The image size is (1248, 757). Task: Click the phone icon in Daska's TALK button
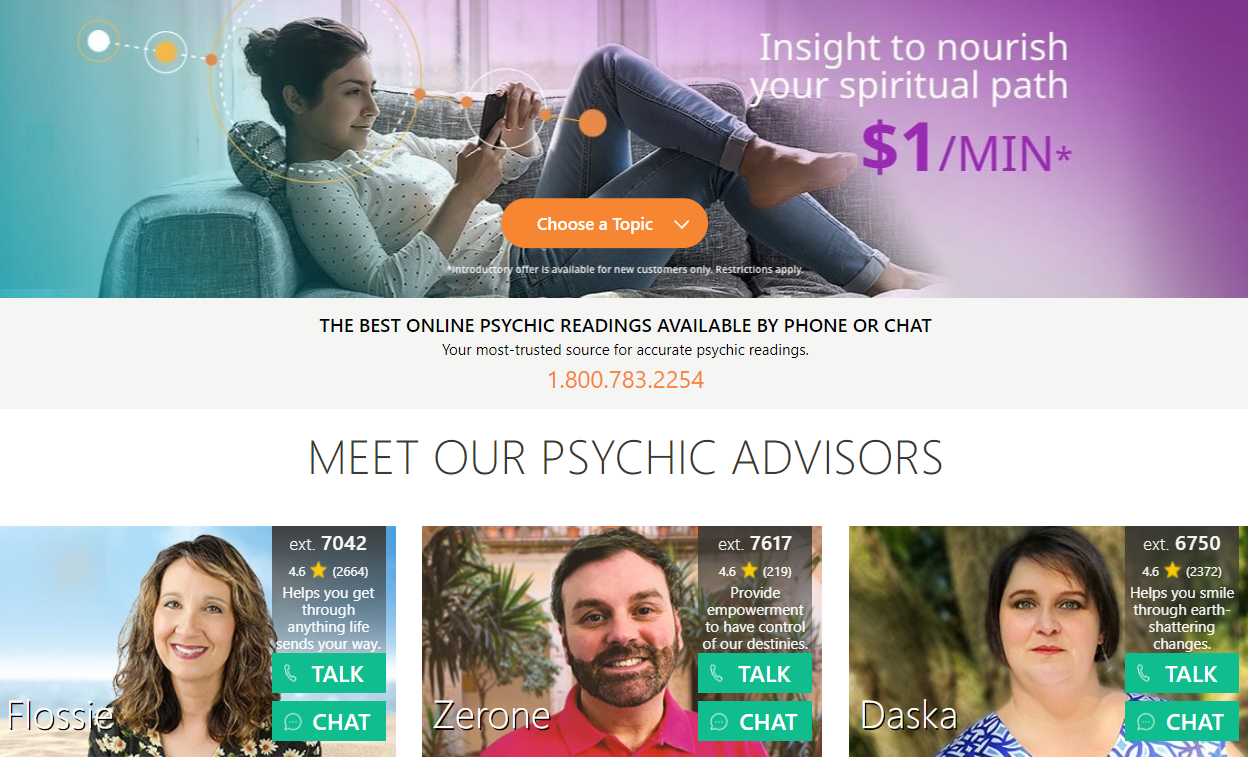click(1143, 674)
